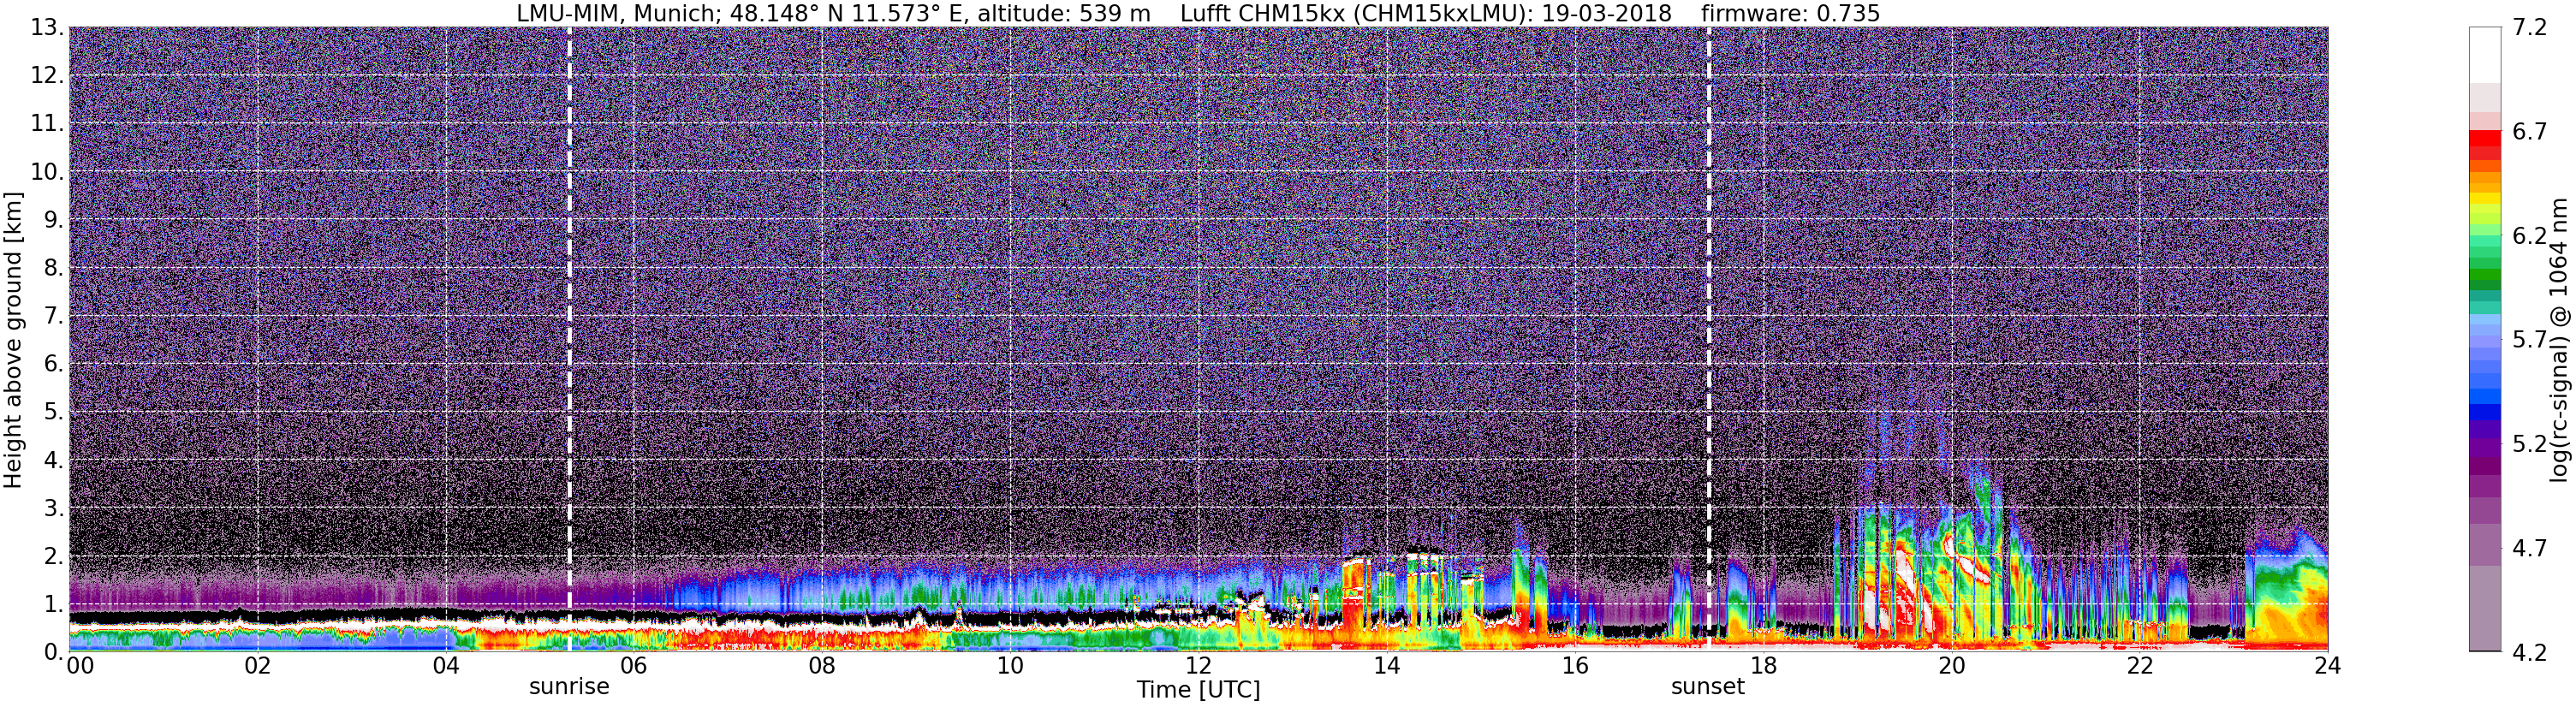The width and height of the screenshot is (2576, 707).
Task: Click the y-axis tick label '8.'
Action: [x=54, y=267]
